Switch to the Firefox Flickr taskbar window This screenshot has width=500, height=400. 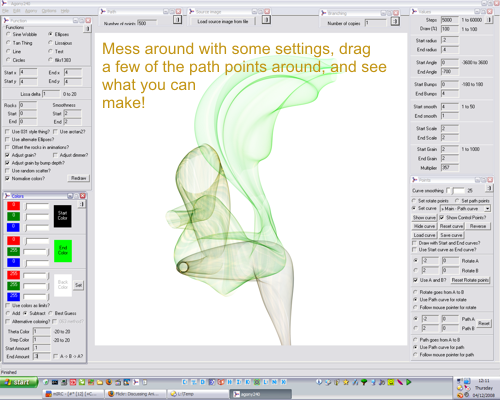click(x=136, y=394)
